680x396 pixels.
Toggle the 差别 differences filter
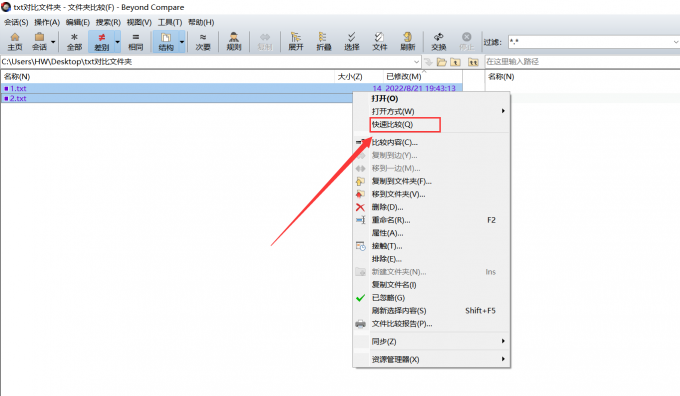[x=101, y=42]
